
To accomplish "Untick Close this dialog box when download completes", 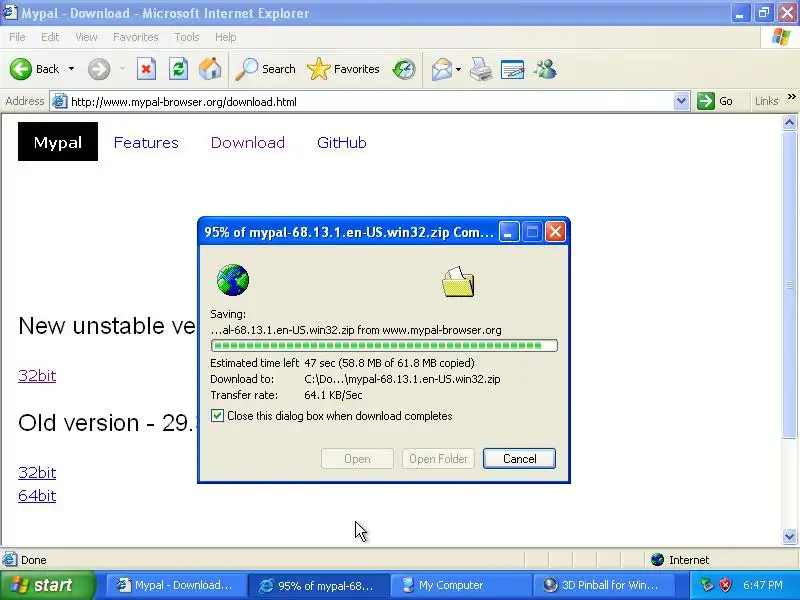I will (x=217, y=416).
